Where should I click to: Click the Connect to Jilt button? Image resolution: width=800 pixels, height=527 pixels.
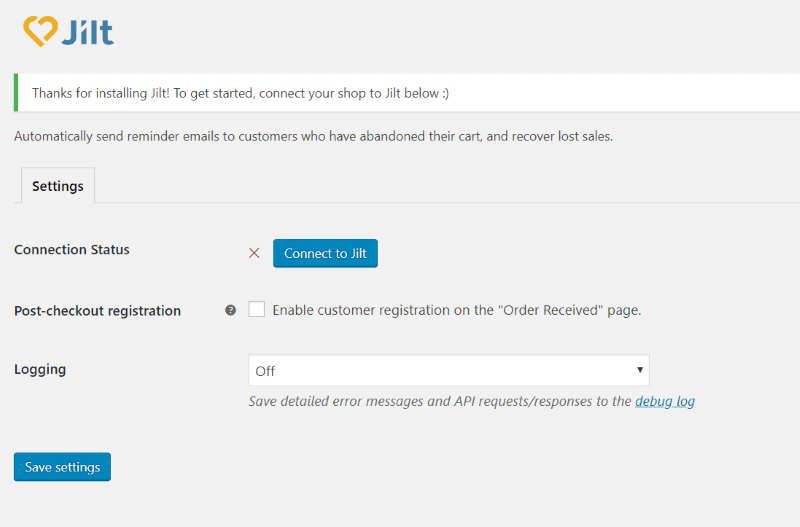326,253
